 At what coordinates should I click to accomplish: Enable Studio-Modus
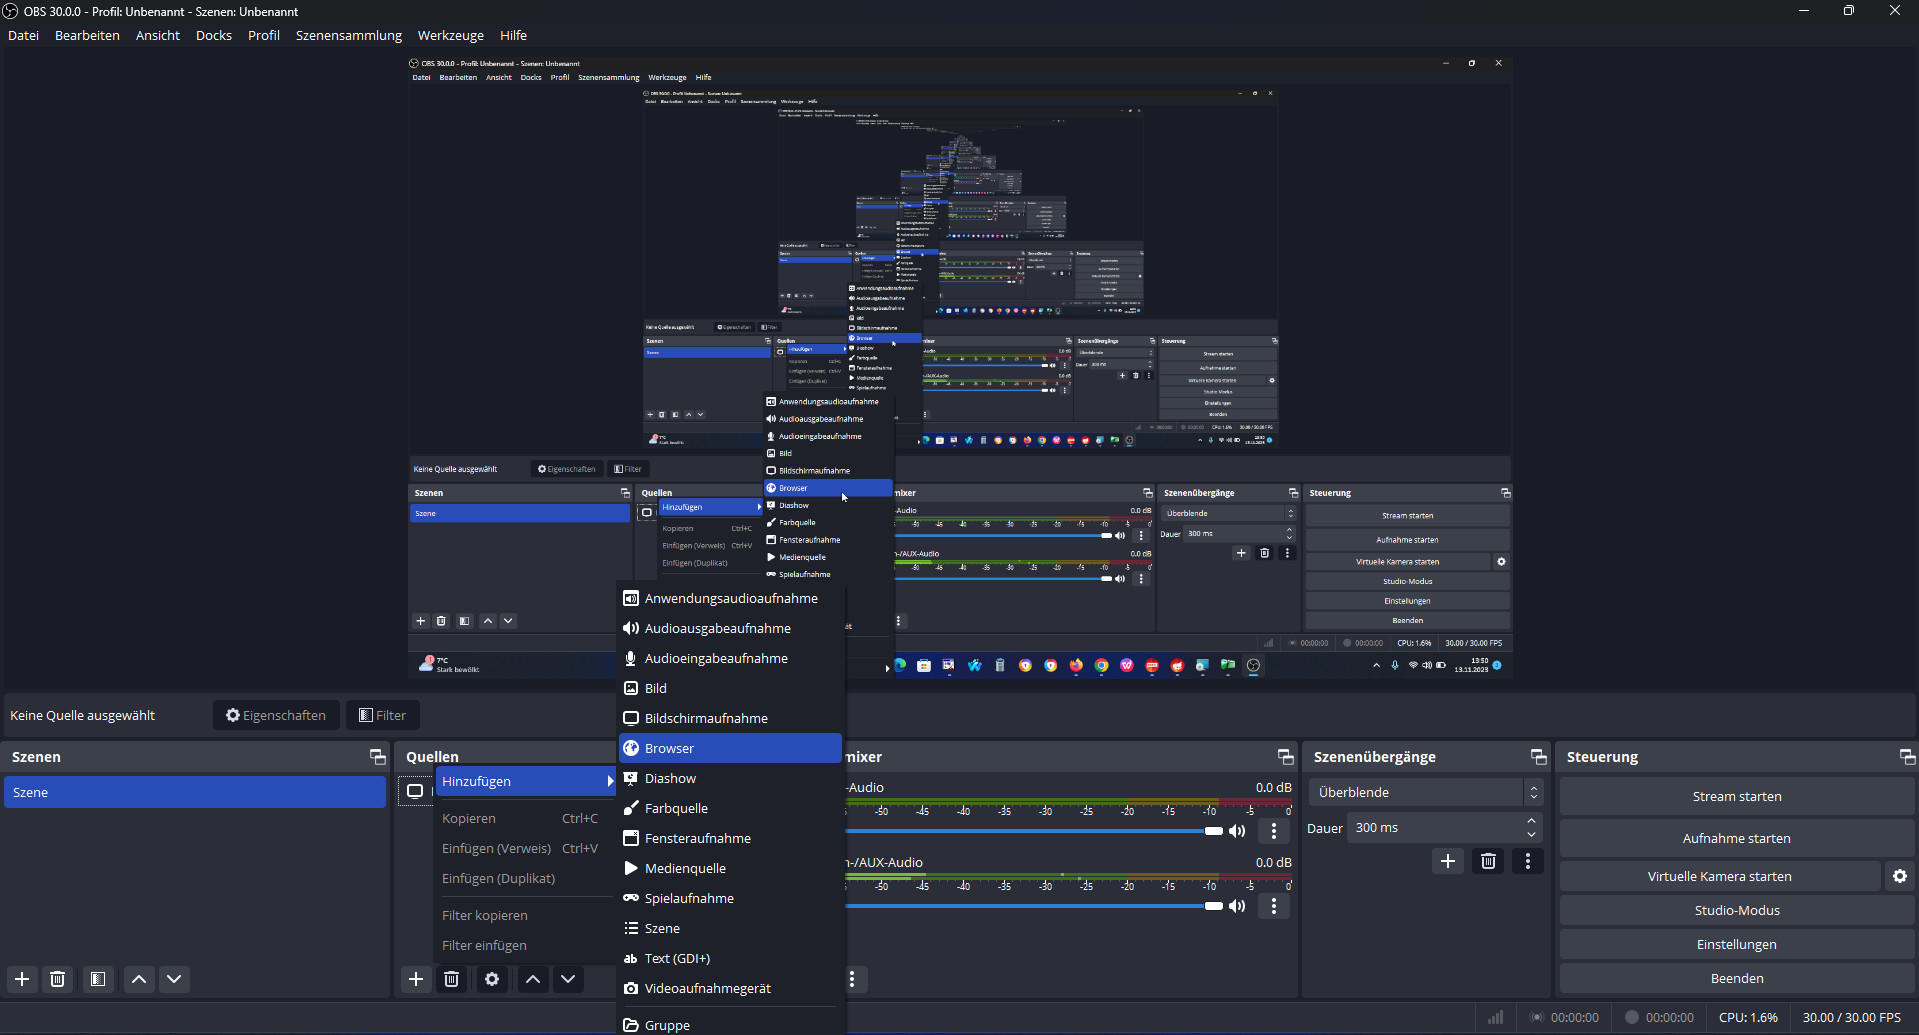click(x=1735, y=910)
